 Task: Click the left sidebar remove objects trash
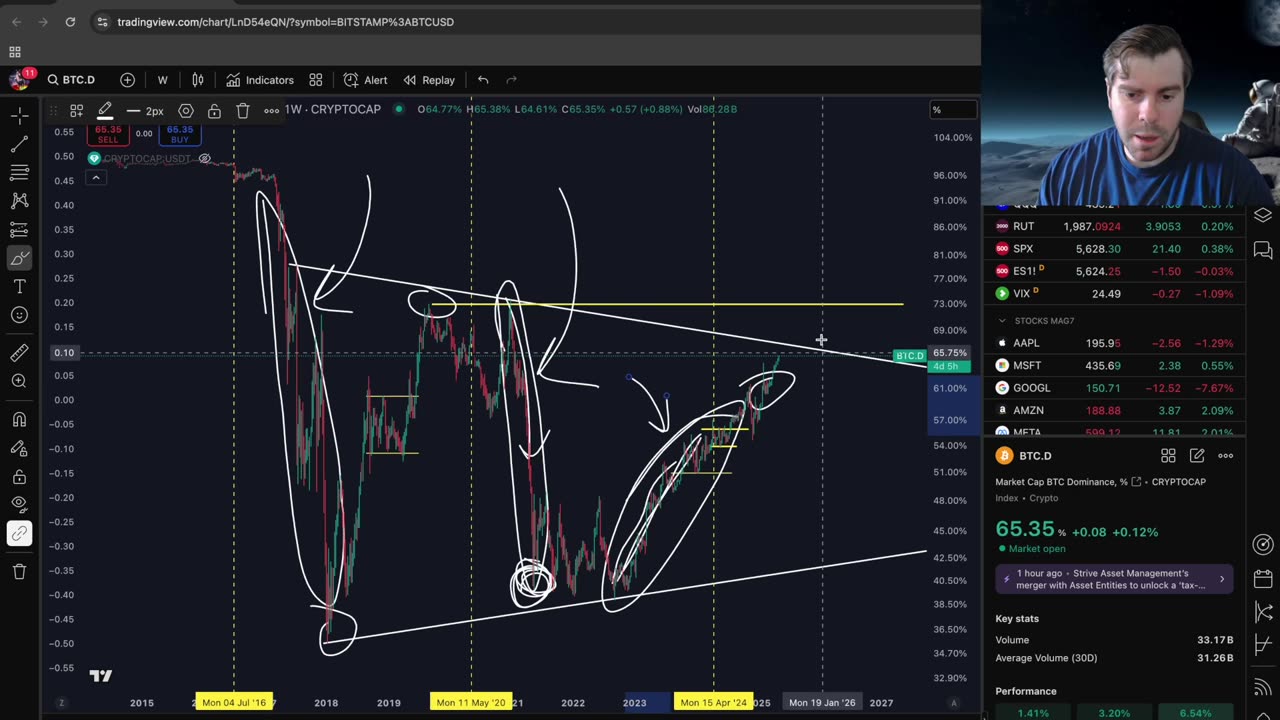[x=19, y=571]
